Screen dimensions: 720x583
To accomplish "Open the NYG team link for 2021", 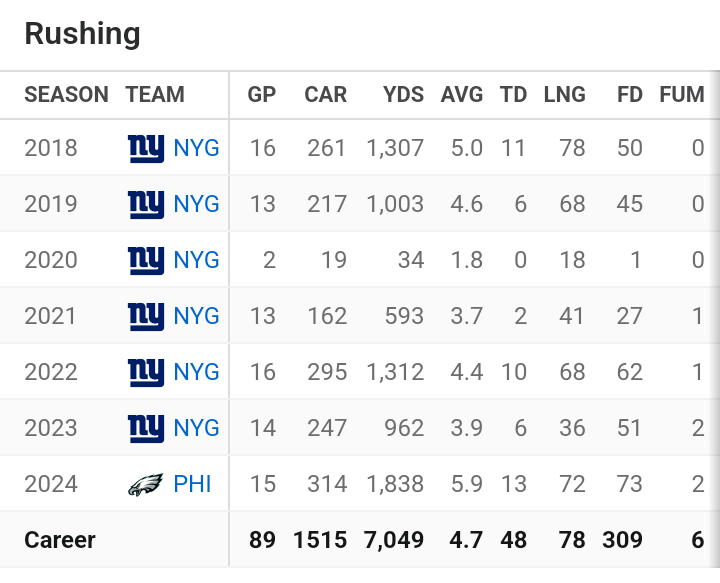I will 196,316.
